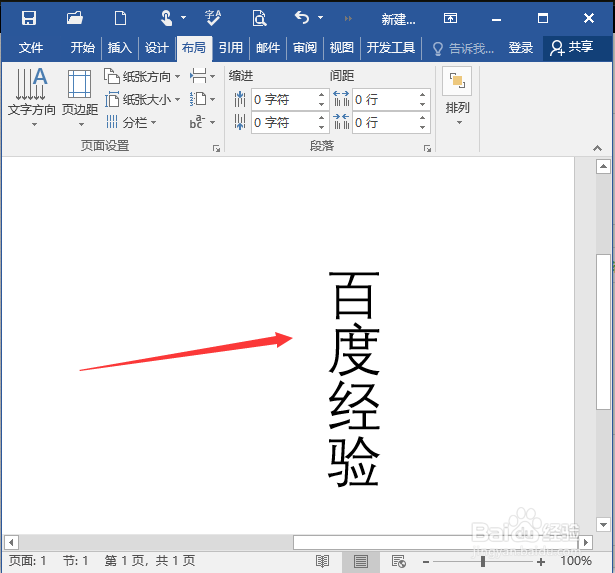
Task: Click spacing before value field
Action: (x=385, y=99)
